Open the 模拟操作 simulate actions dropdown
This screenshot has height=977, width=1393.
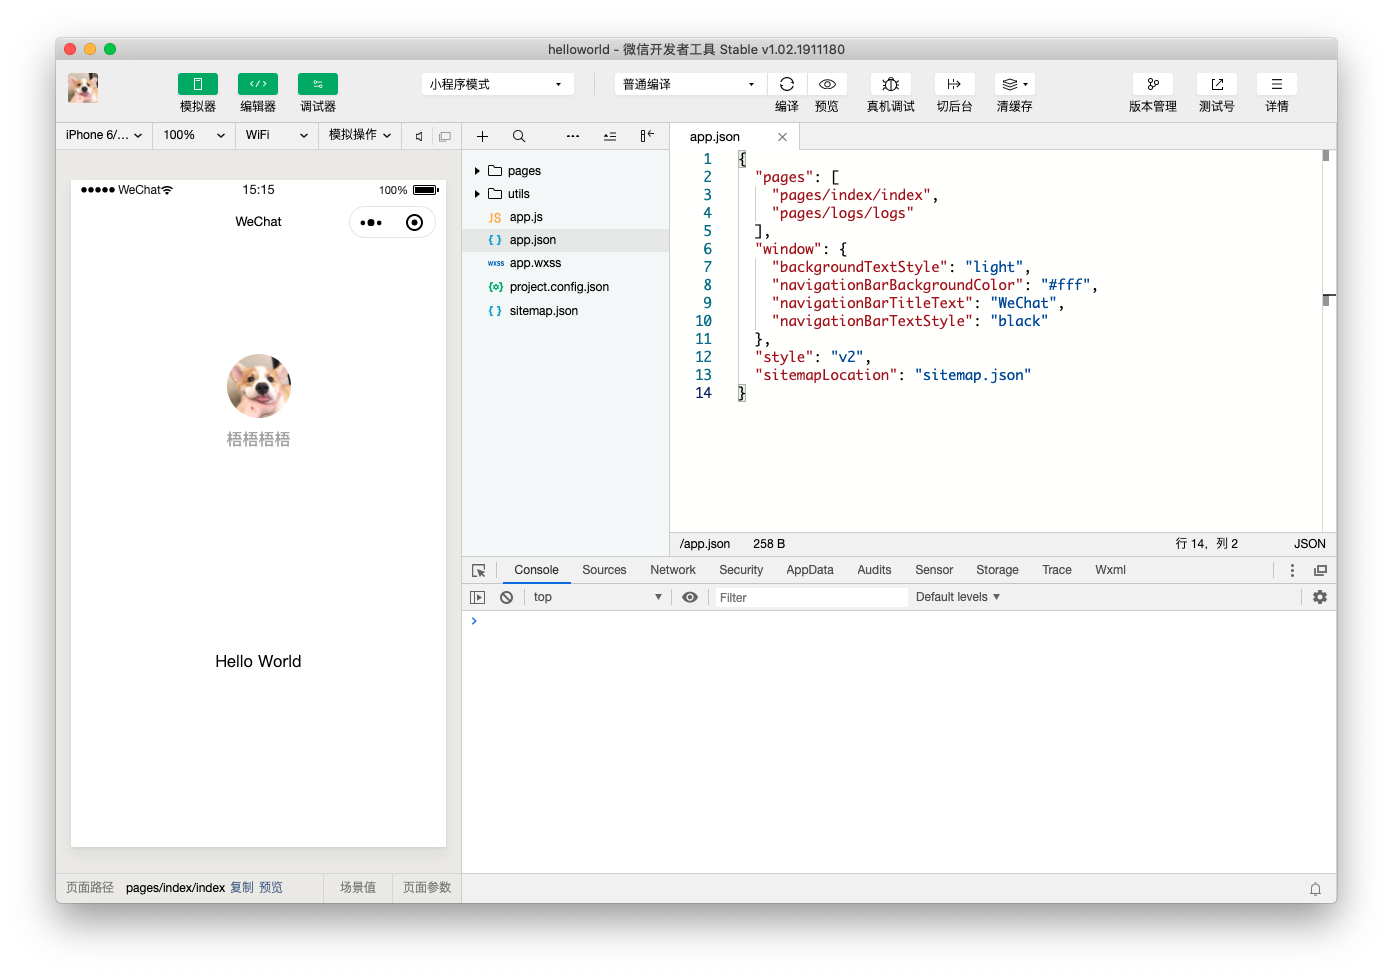click(360, 135)
